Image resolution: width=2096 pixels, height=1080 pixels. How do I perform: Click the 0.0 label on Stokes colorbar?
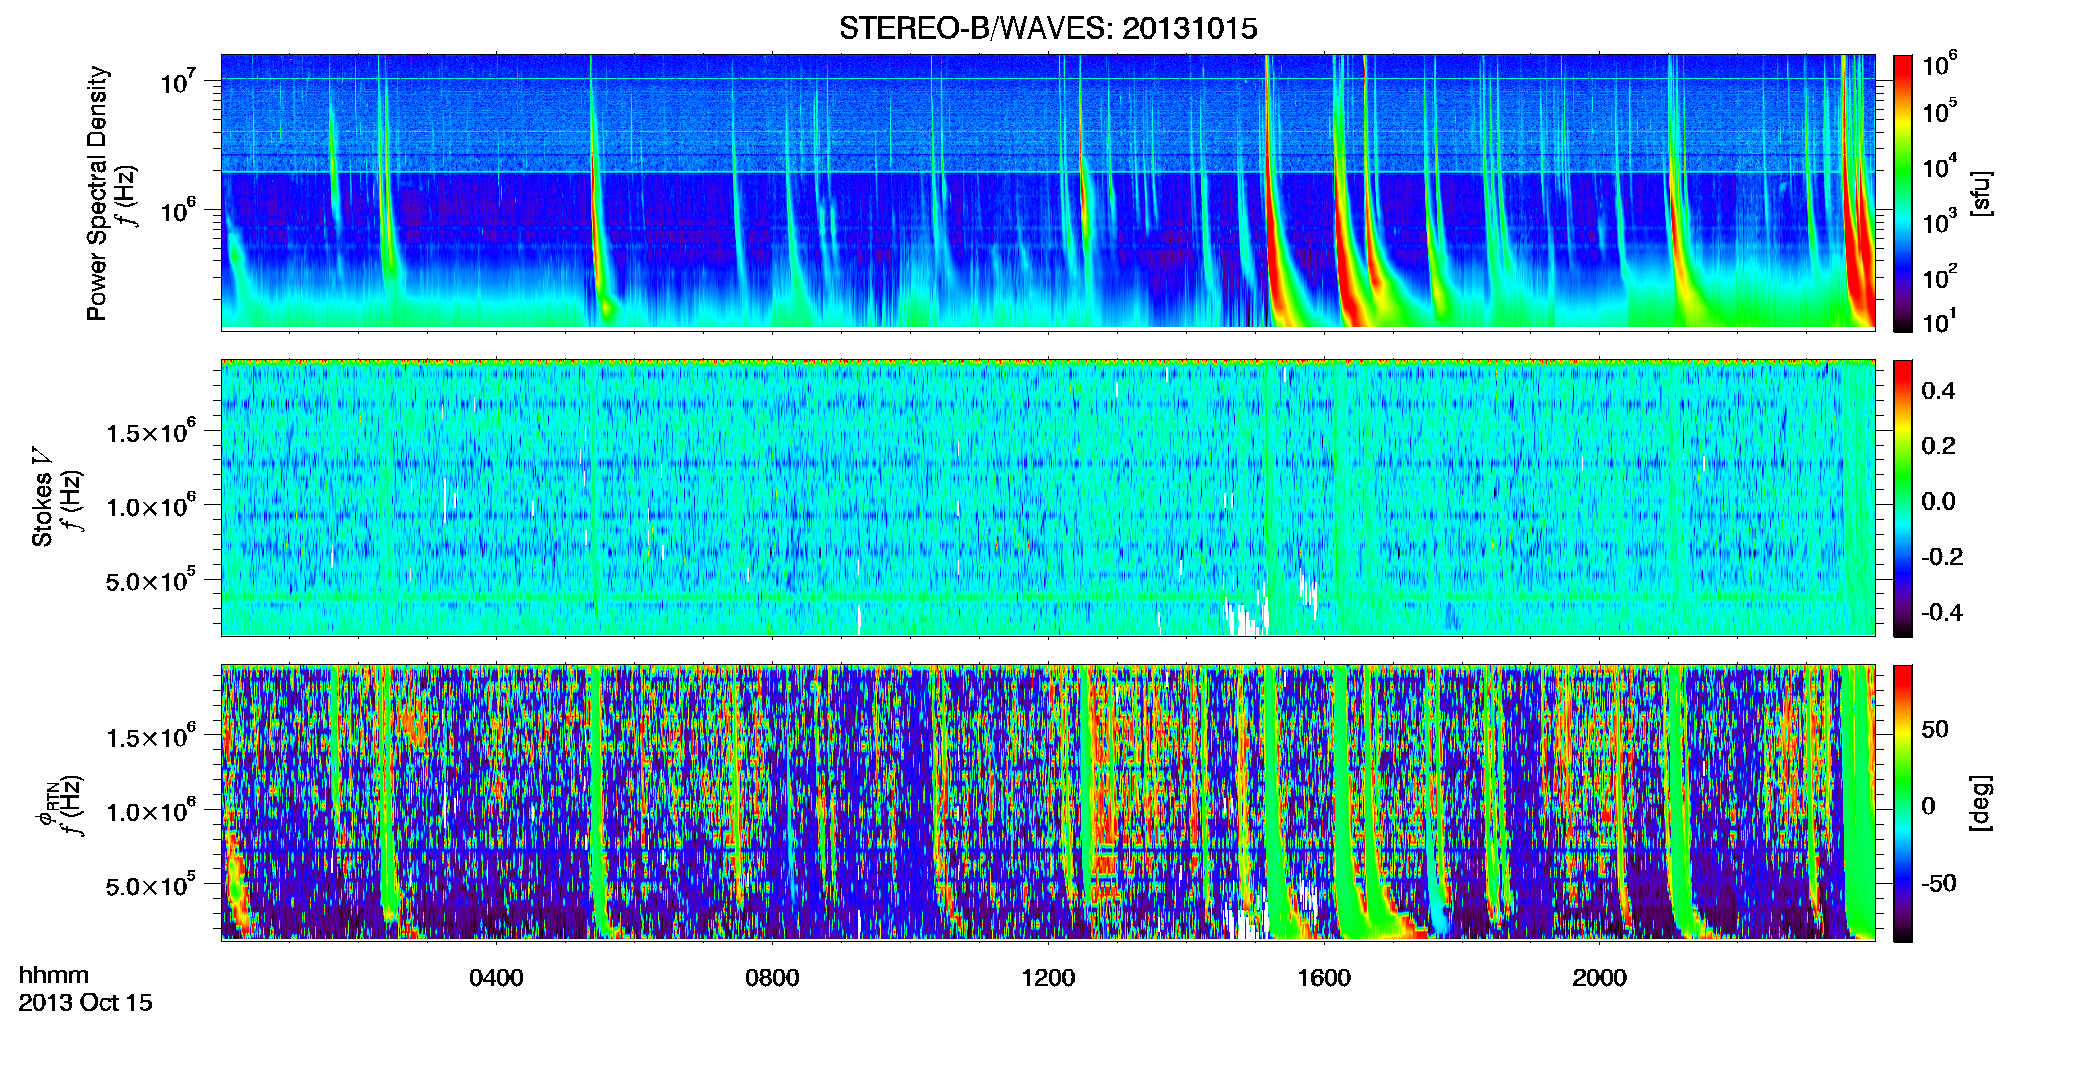point(1938,501)
